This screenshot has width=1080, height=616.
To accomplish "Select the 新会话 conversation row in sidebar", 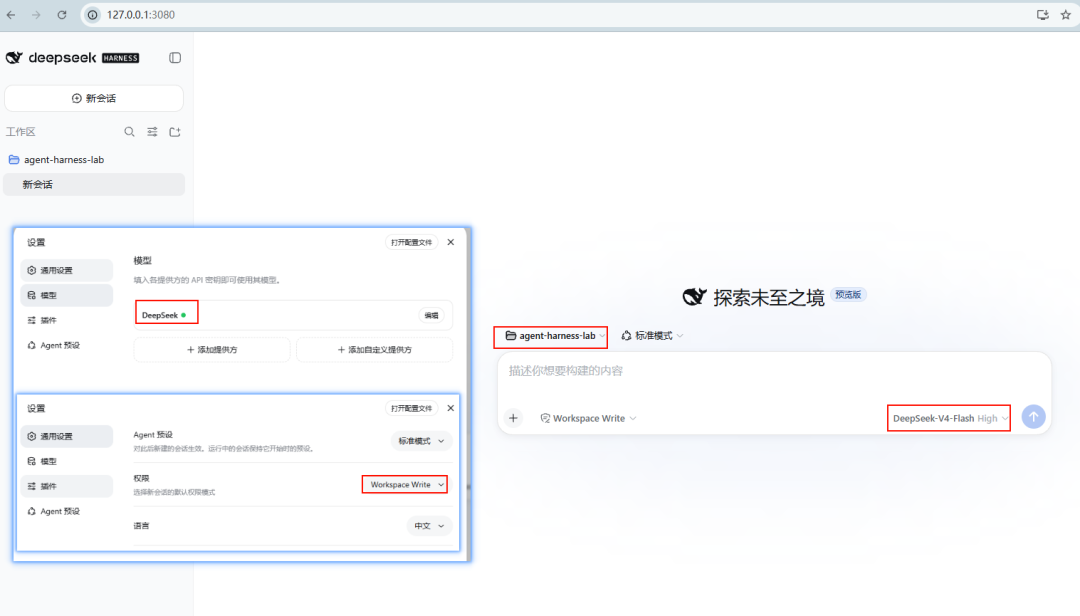I will (94, 185).
